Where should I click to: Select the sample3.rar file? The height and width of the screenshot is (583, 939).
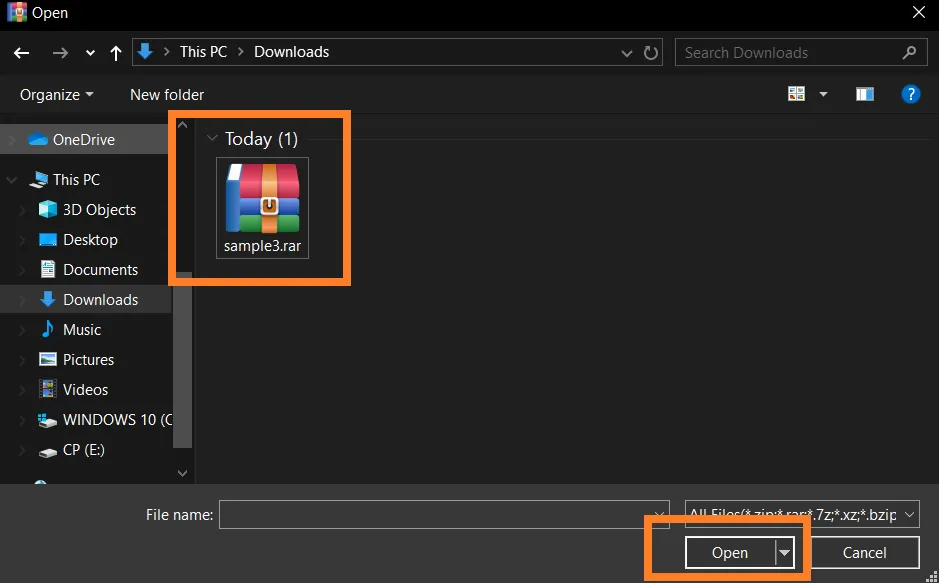tap(262, 208)
